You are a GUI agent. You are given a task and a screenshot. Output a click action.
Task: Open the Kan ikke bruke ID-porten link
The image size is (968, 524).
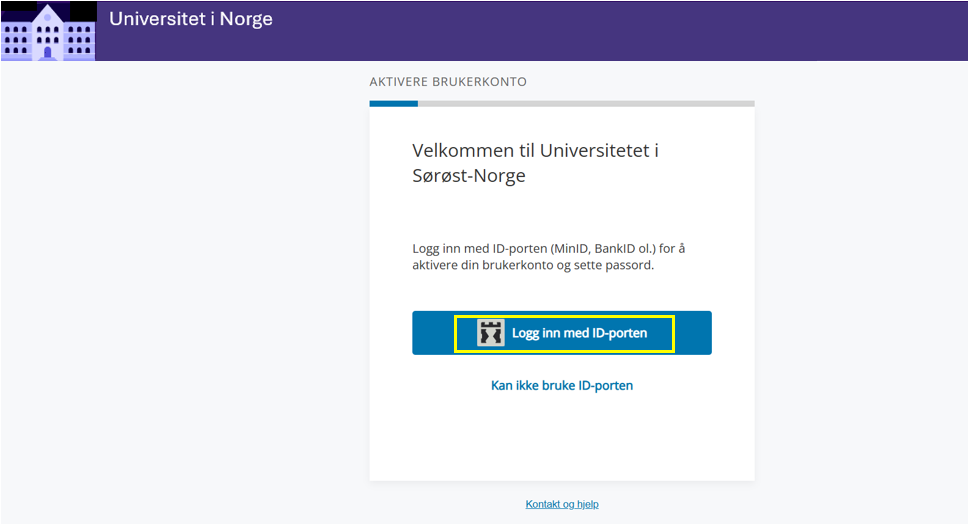(x=561, y=385)
